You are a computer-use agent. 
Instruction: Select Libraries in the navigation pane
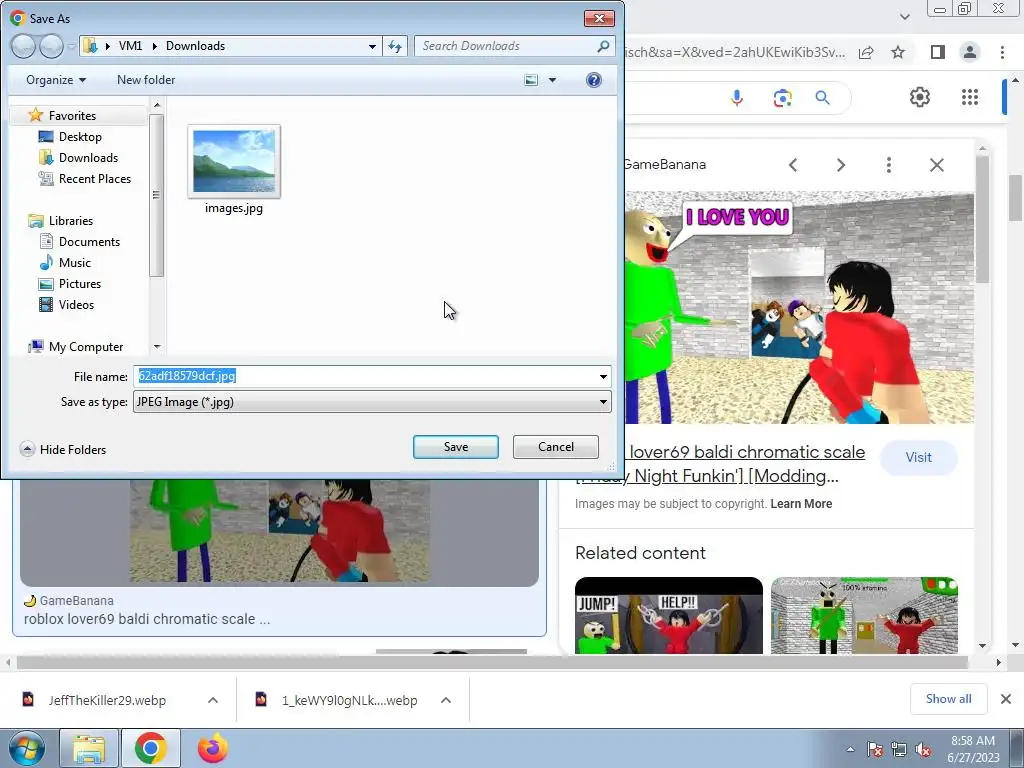(x=71, y=221)
